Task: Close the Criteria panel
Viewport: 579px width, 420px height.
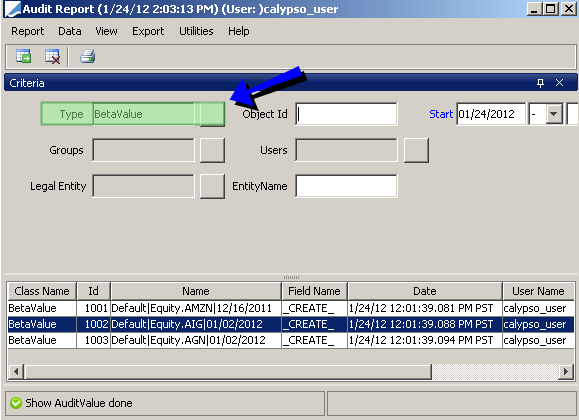Action: click(559, 83)
